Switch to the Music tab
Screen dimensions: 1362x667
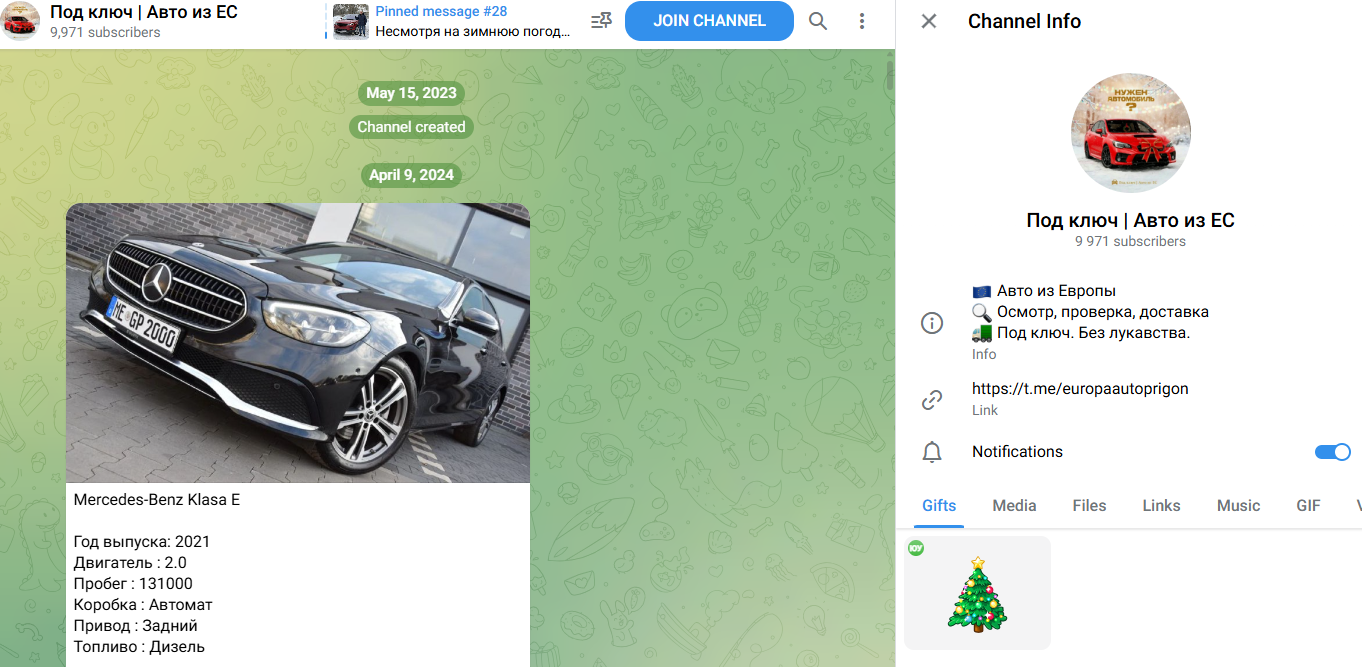(x=1238, y=506)
